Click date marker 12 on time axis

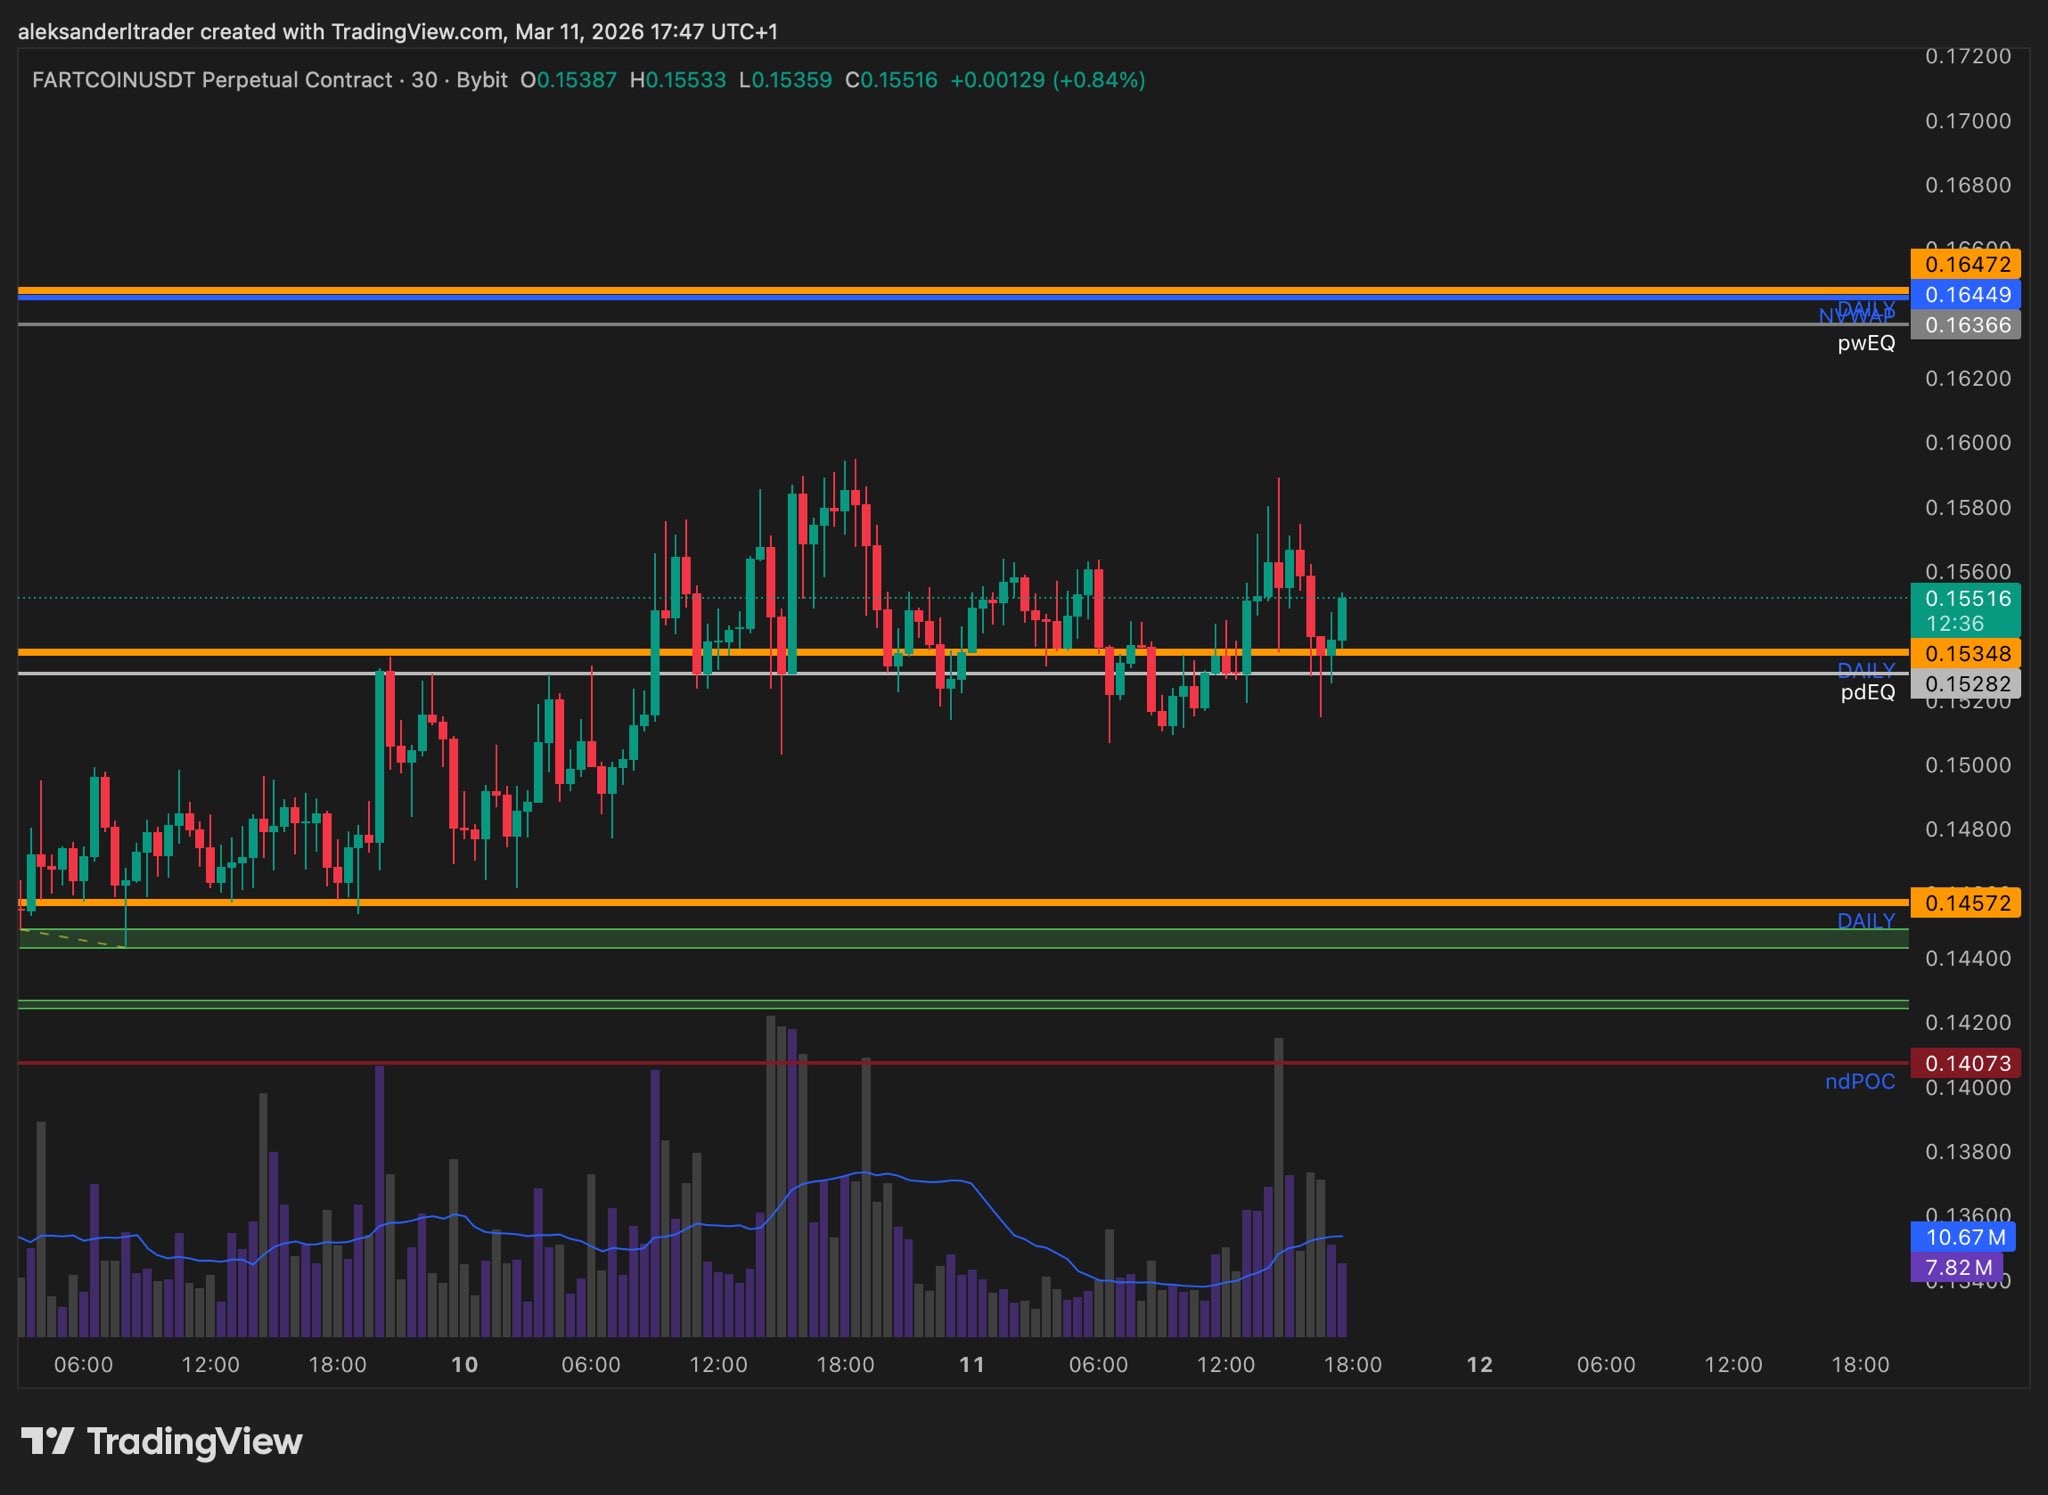(1479, 1365)
